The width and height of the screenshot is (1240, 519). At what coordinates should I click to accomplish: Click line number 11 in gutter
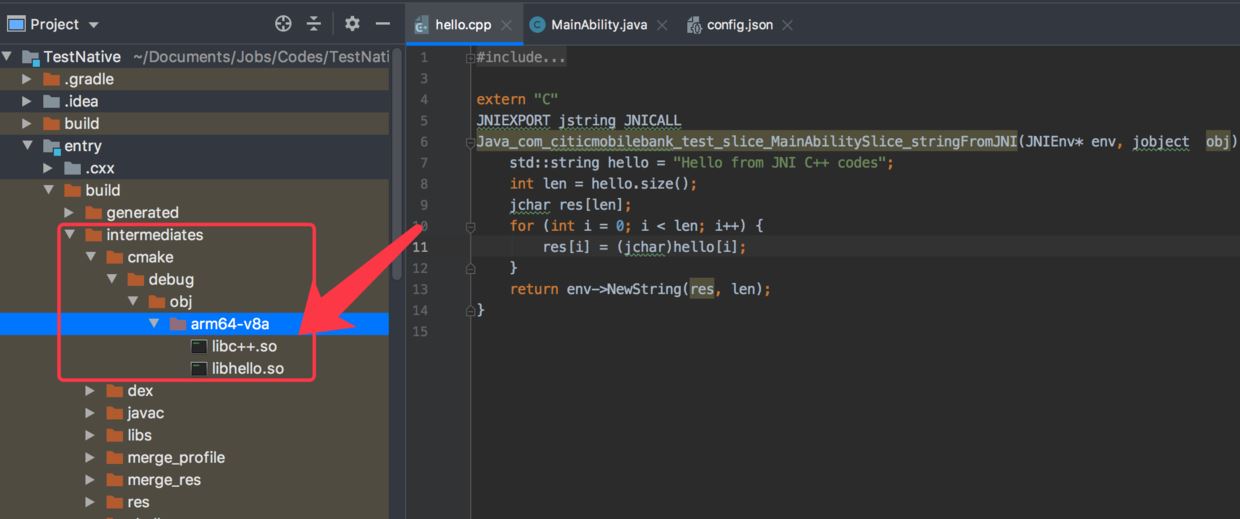[x=420, y=247]
